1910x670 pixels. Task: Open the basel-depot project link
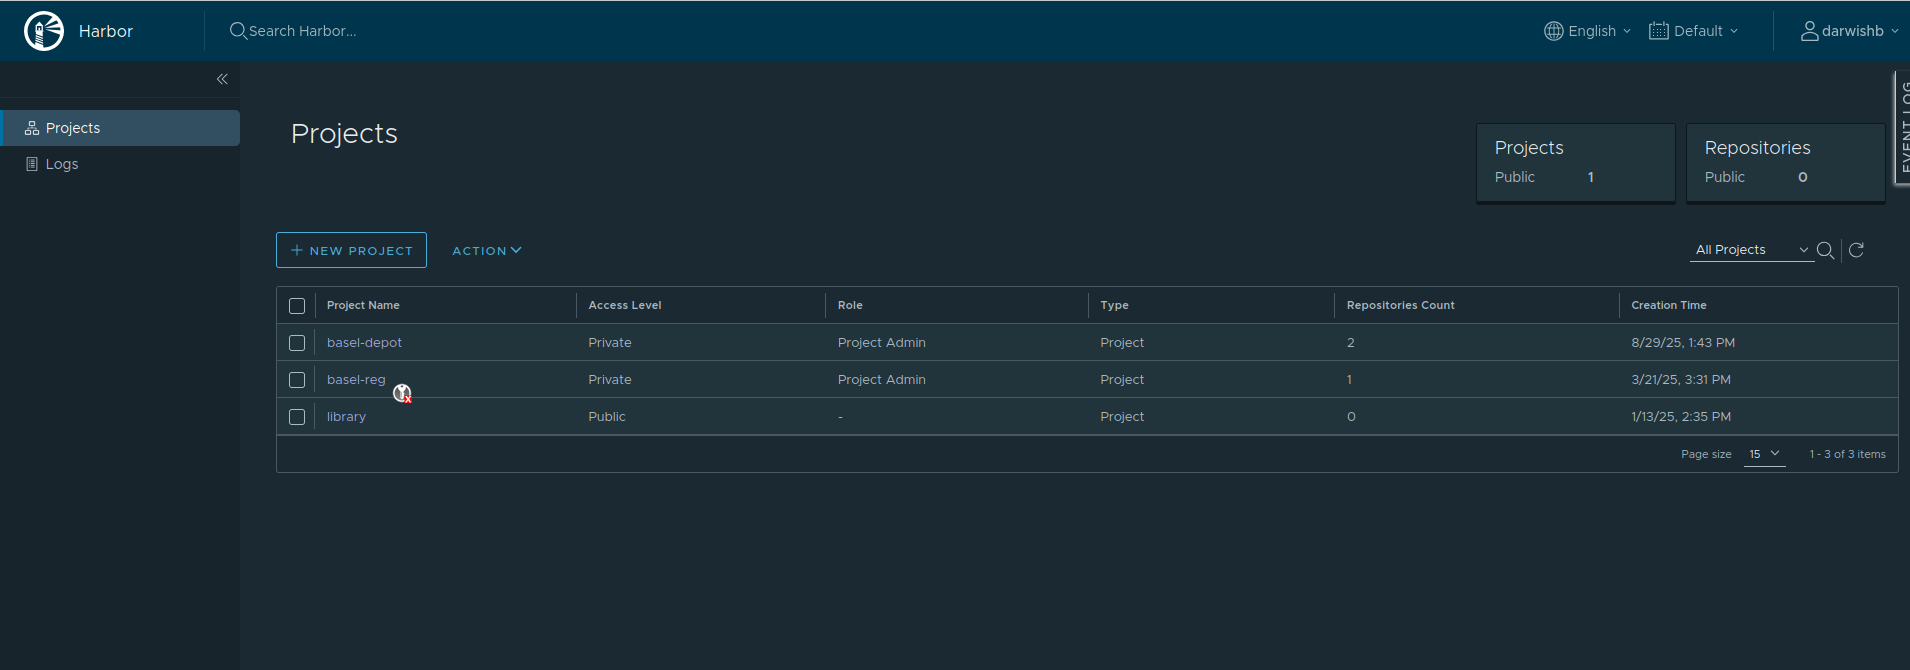click(x=364, y=343)
